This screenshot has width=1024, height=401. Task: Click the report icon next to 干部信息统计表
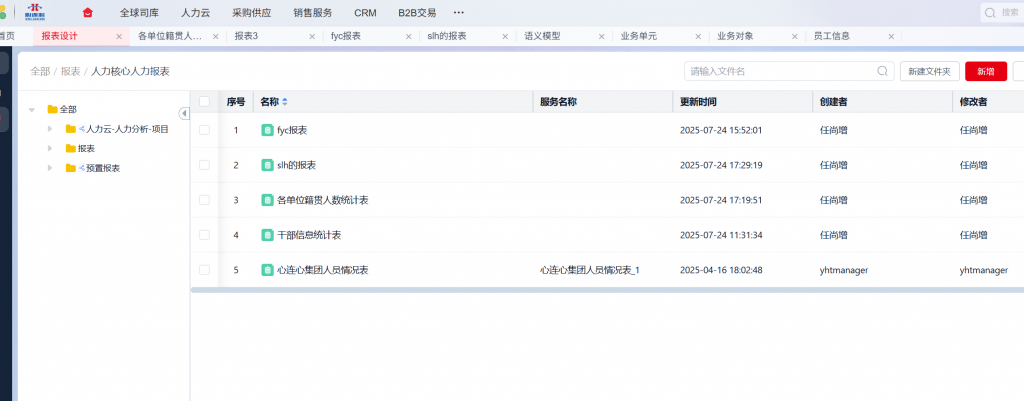[267, 235]
